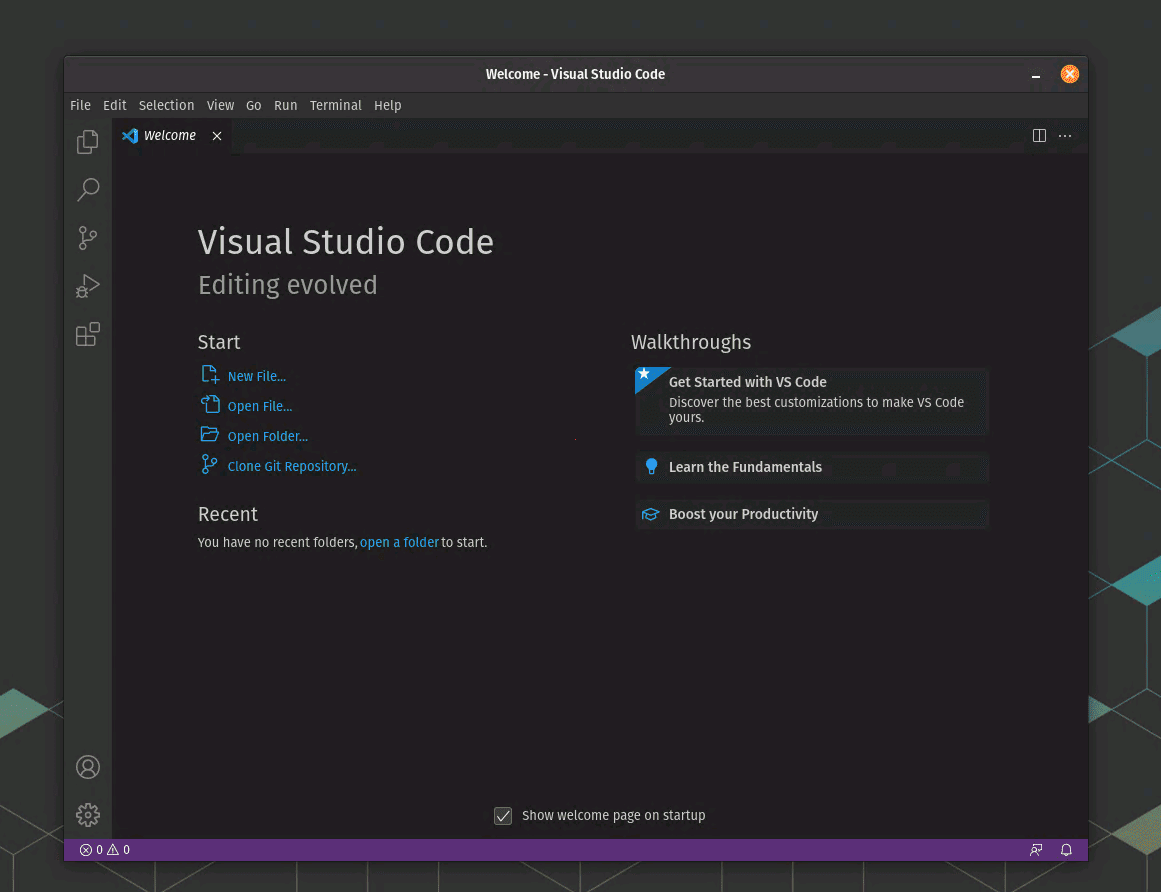This screenshot has height=892, width=1161.
Task: Open the Manage gear icon
Action: pyautogui.click(x=88, y=815)
